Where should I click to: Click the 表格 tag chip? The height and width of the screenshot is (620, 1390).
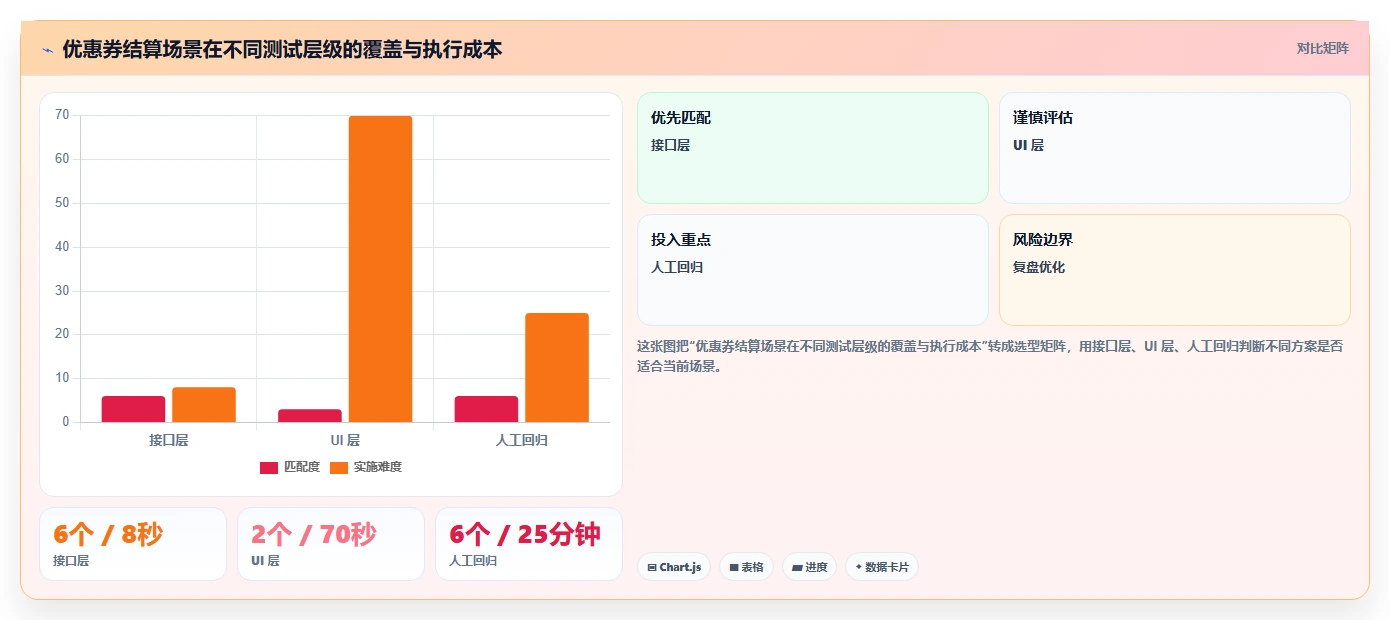747,567
